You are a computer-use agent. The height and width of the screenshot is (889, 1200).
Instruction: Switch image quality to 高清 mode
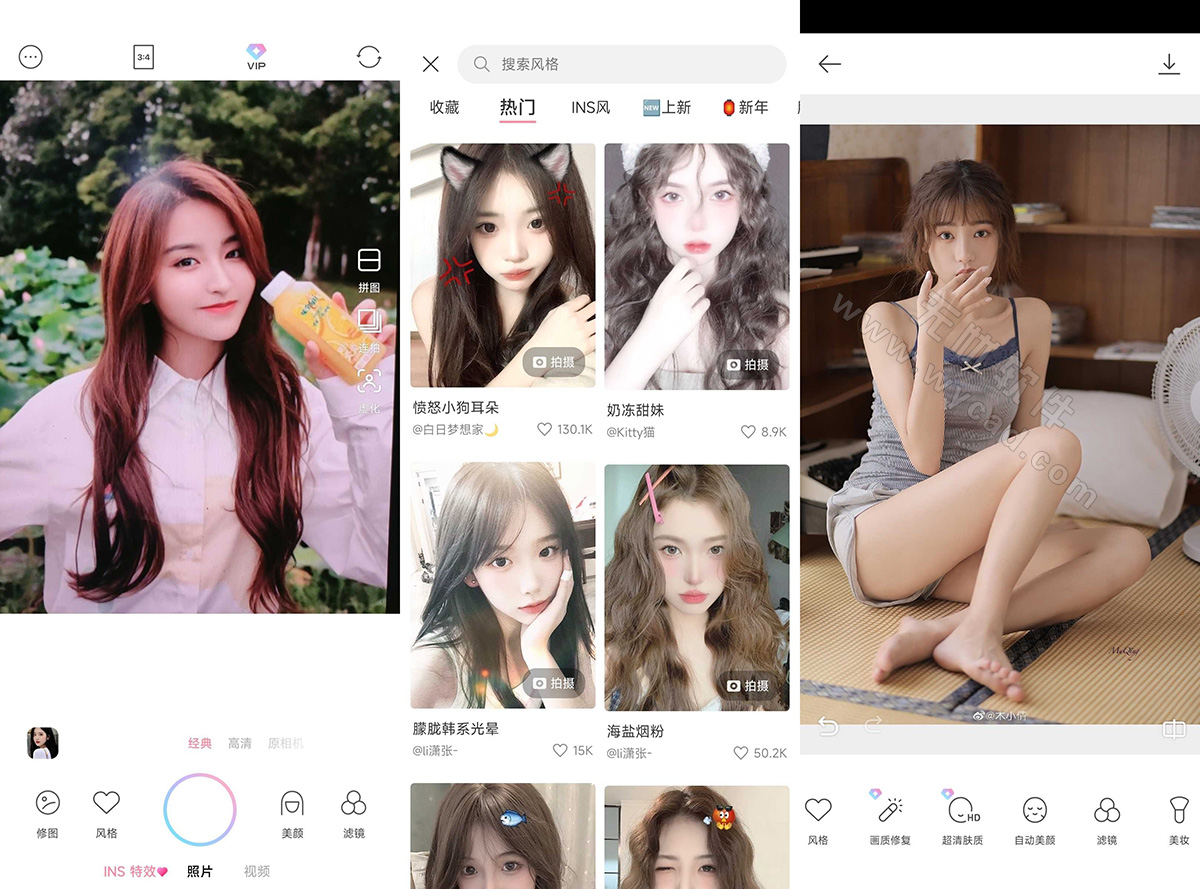240,743
